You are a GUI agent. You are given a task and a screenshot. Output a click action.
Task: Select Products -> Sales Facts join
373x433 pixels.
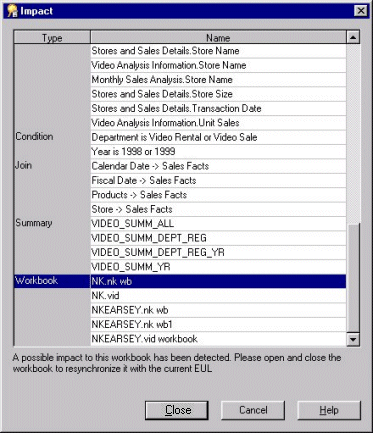click(218, 195)
